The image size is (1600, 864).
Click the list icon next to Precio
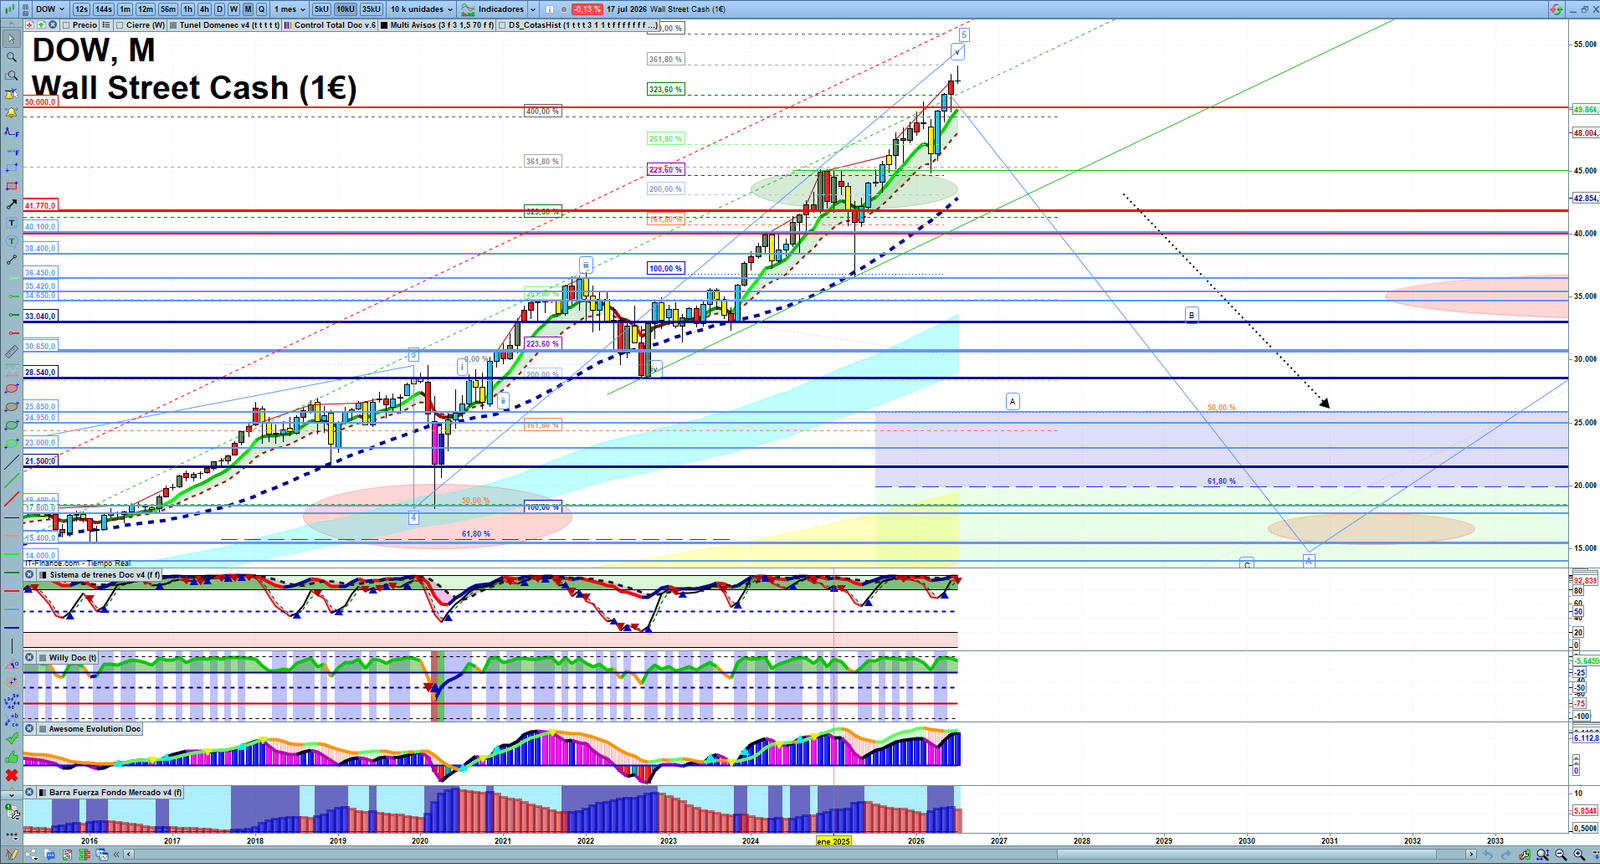(105, 24)
